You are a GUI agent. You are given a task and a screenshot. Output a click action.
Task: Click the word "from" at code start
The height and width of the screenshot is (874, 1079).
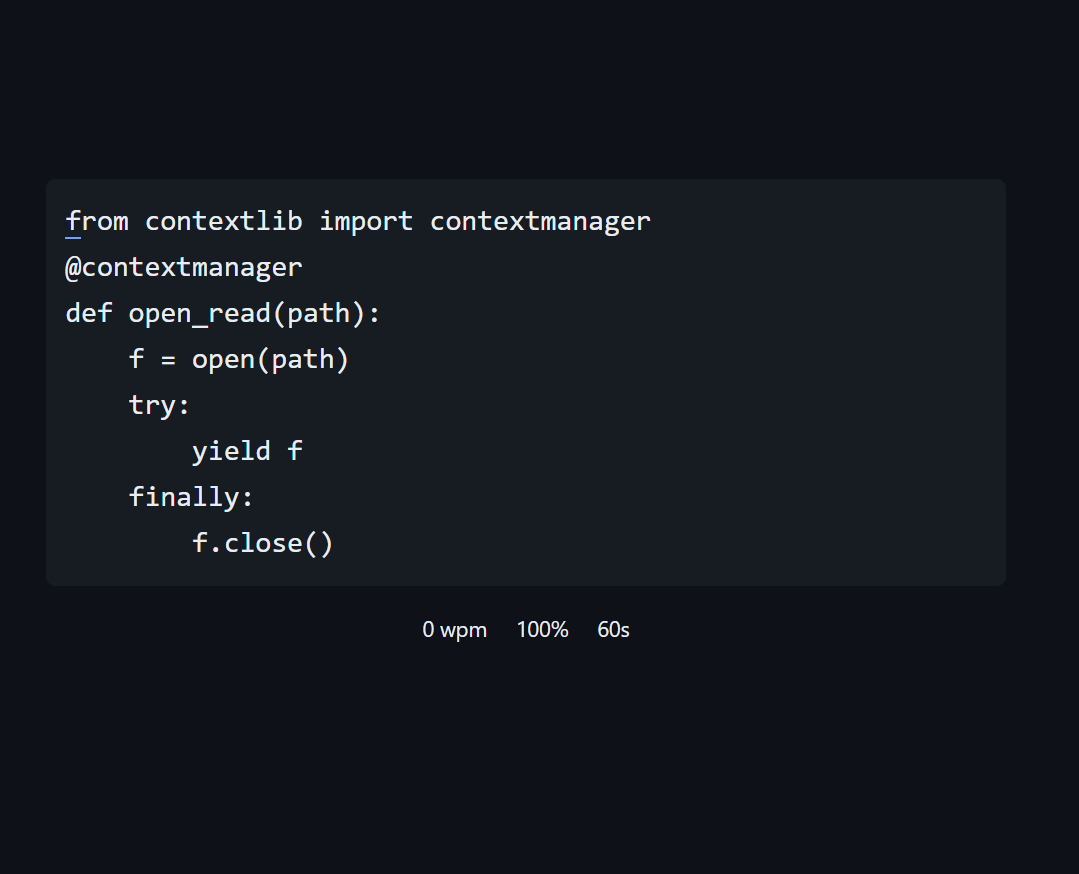tap(97, 222)
